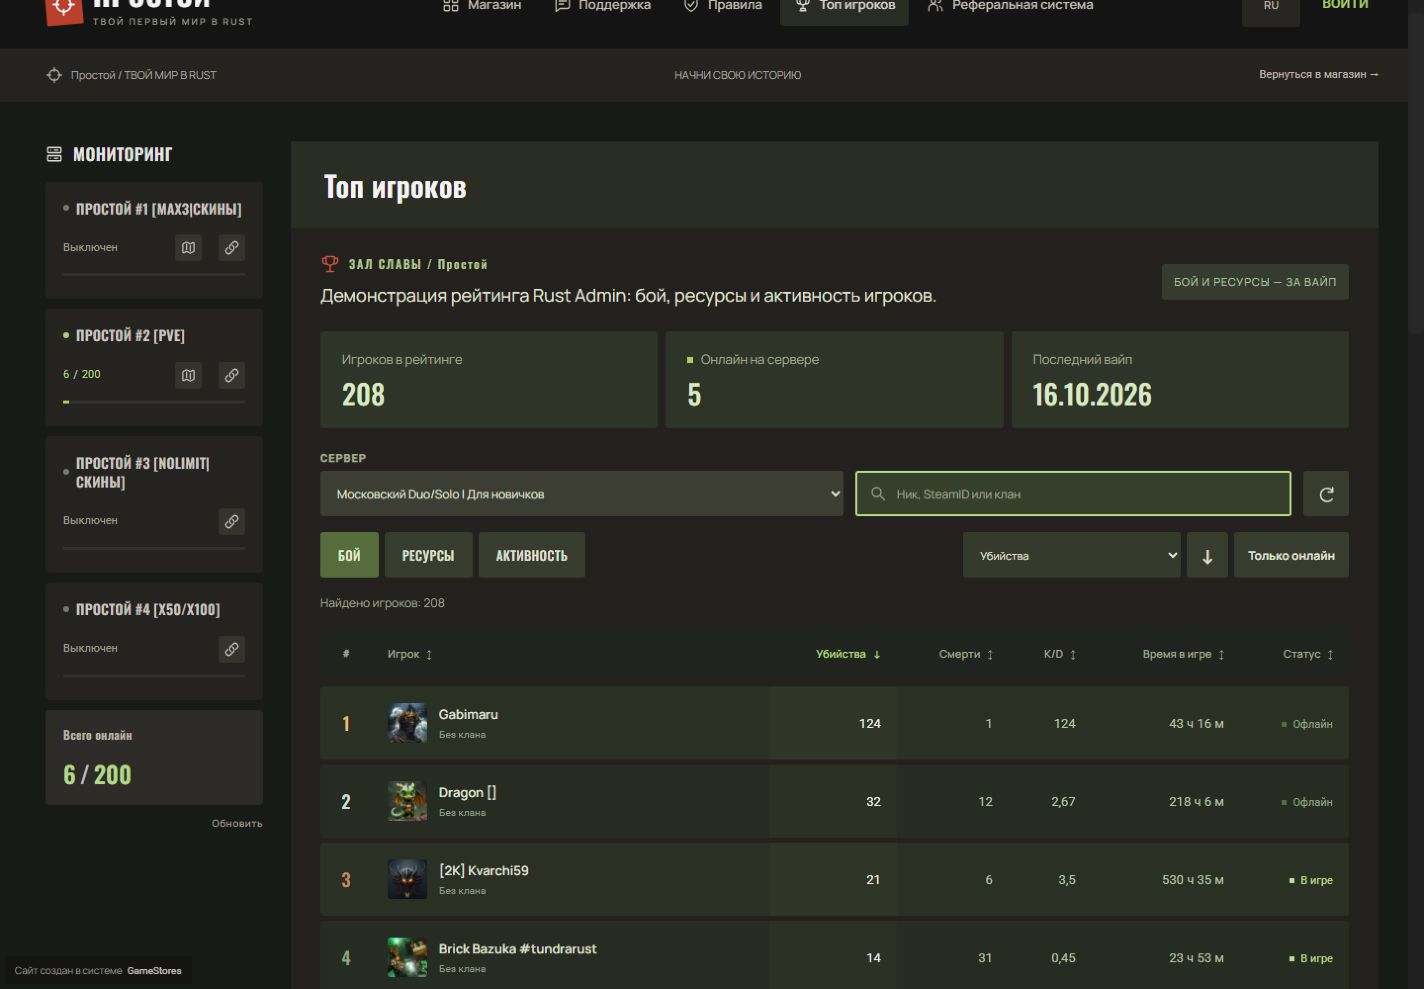This screenshot has width=1424, height=989.
Task: Sort table by Время в игре column
Action: 1184,654
